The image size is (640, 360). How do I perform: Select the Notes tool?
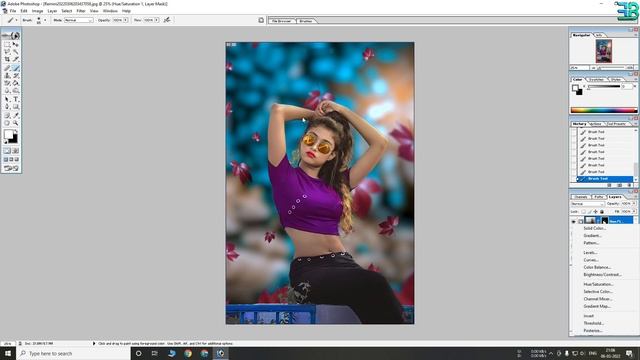(x=7, y=116)
